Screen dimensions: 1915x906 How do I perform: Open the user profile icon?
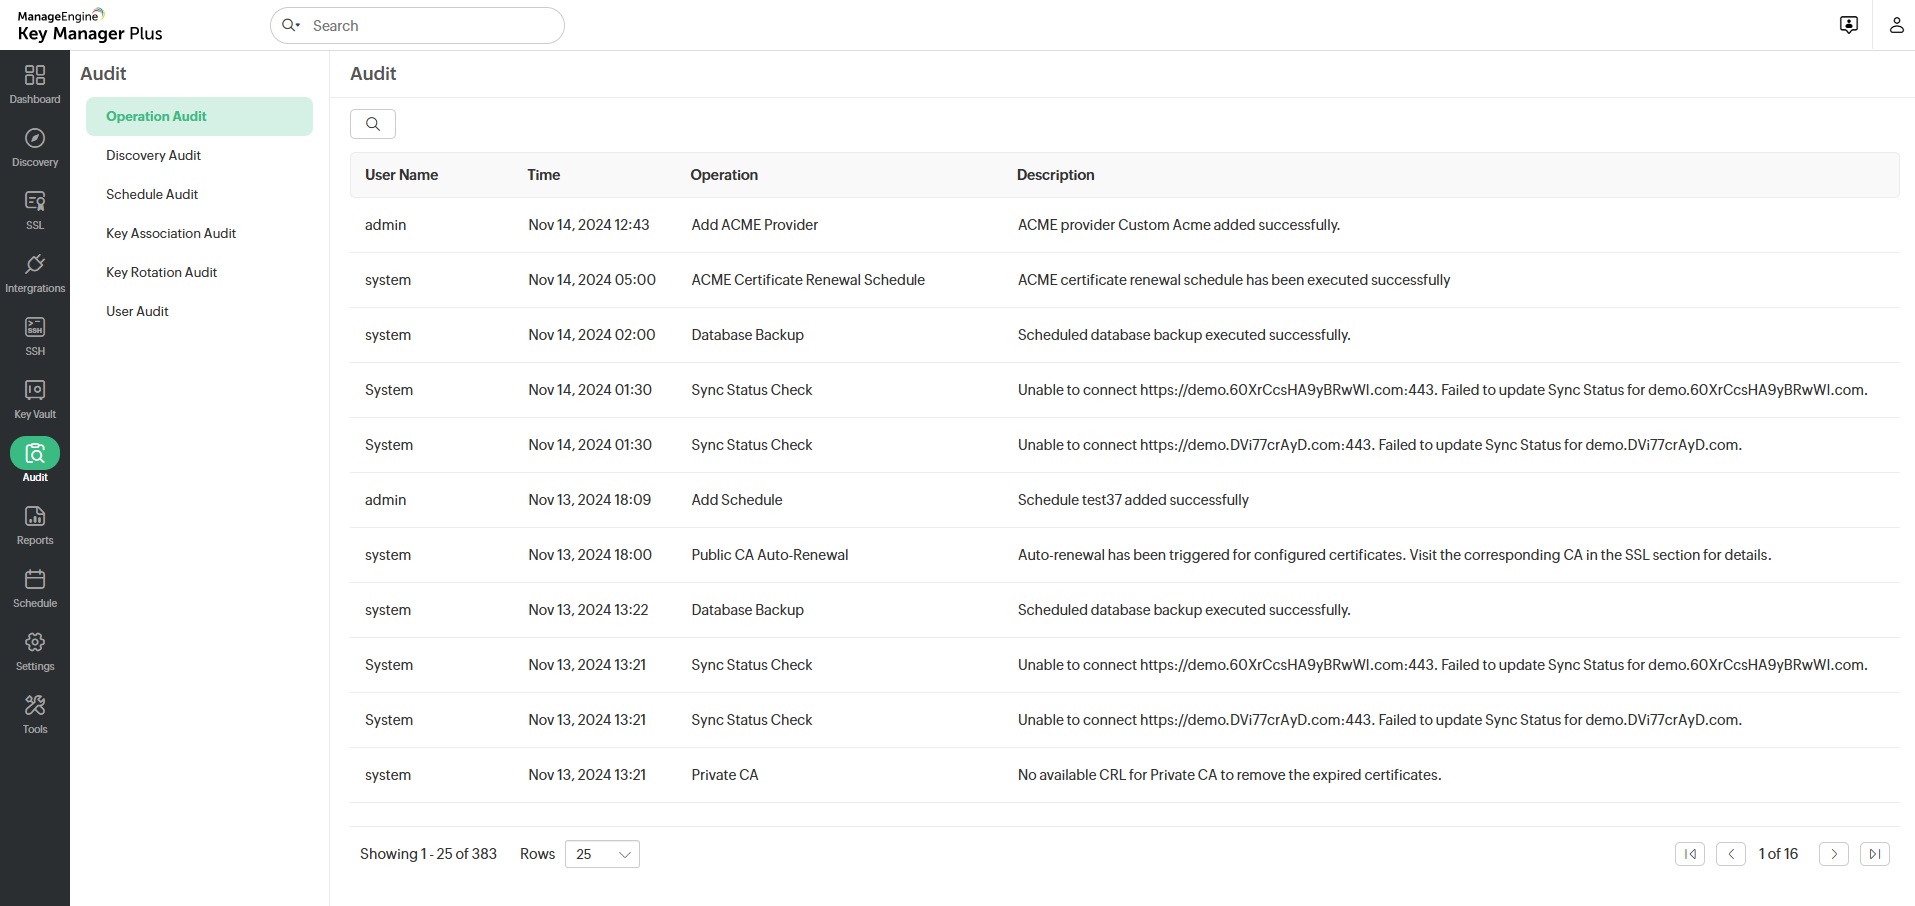click(1896, 25)
